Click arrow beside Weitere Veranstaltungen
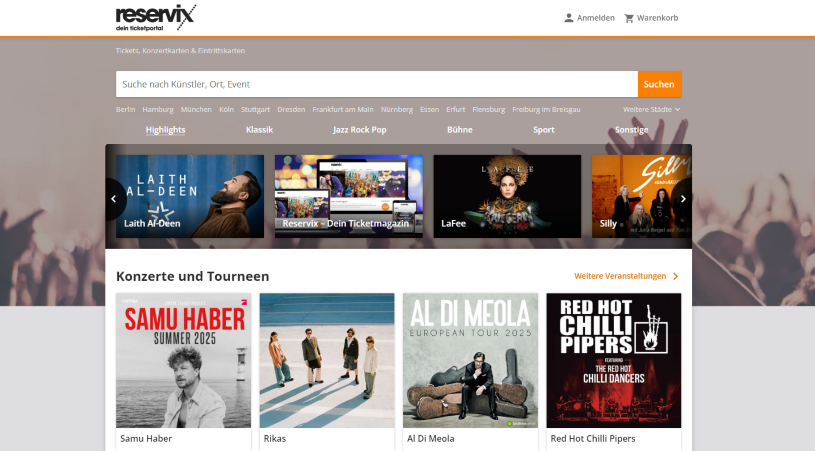 675,276
